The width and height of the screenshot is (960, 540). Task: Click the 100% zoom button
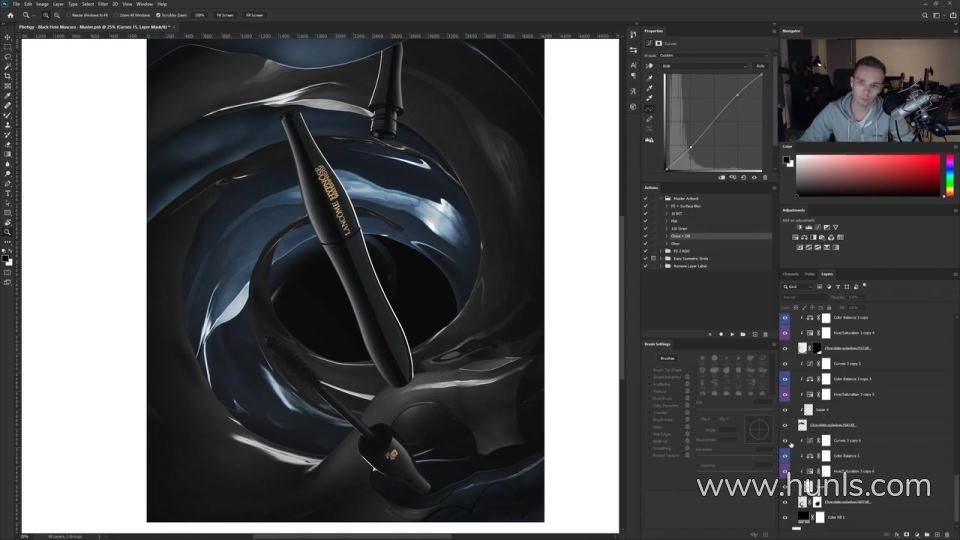pyautogui.click(x=200, y=15)
